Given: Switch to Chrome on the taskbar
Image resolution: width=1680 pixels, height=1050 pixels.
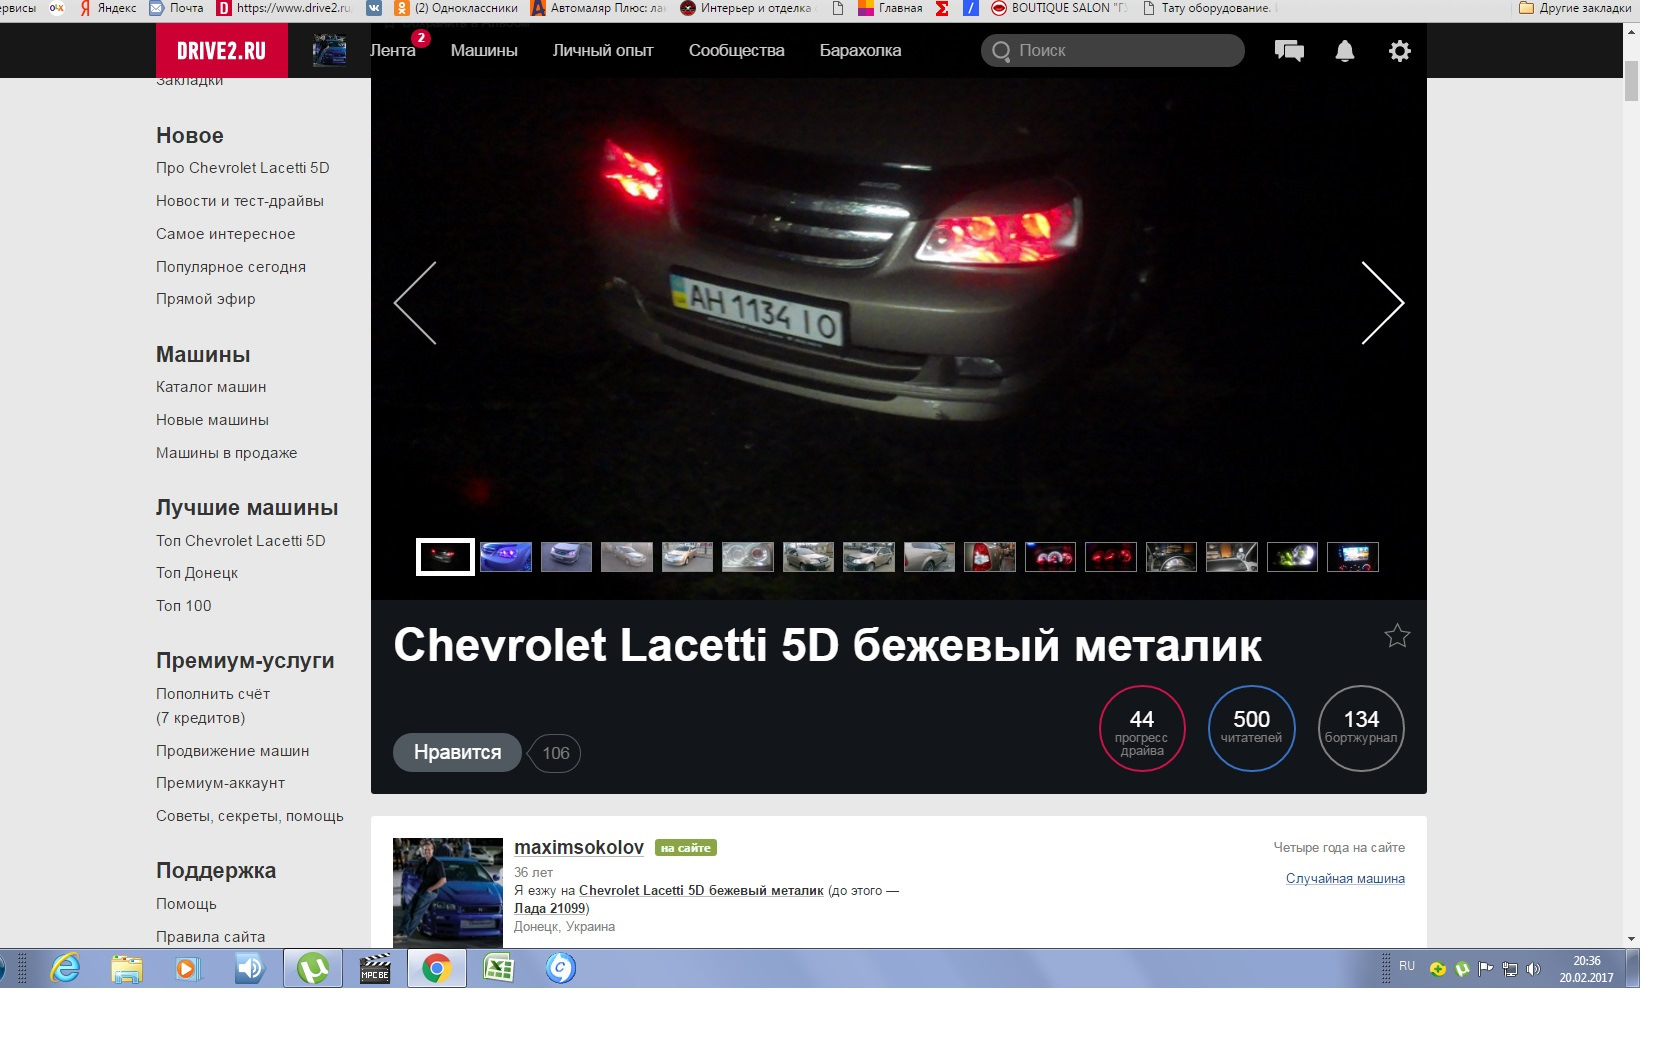Looking at the screenshot, I should click(437, 968).
